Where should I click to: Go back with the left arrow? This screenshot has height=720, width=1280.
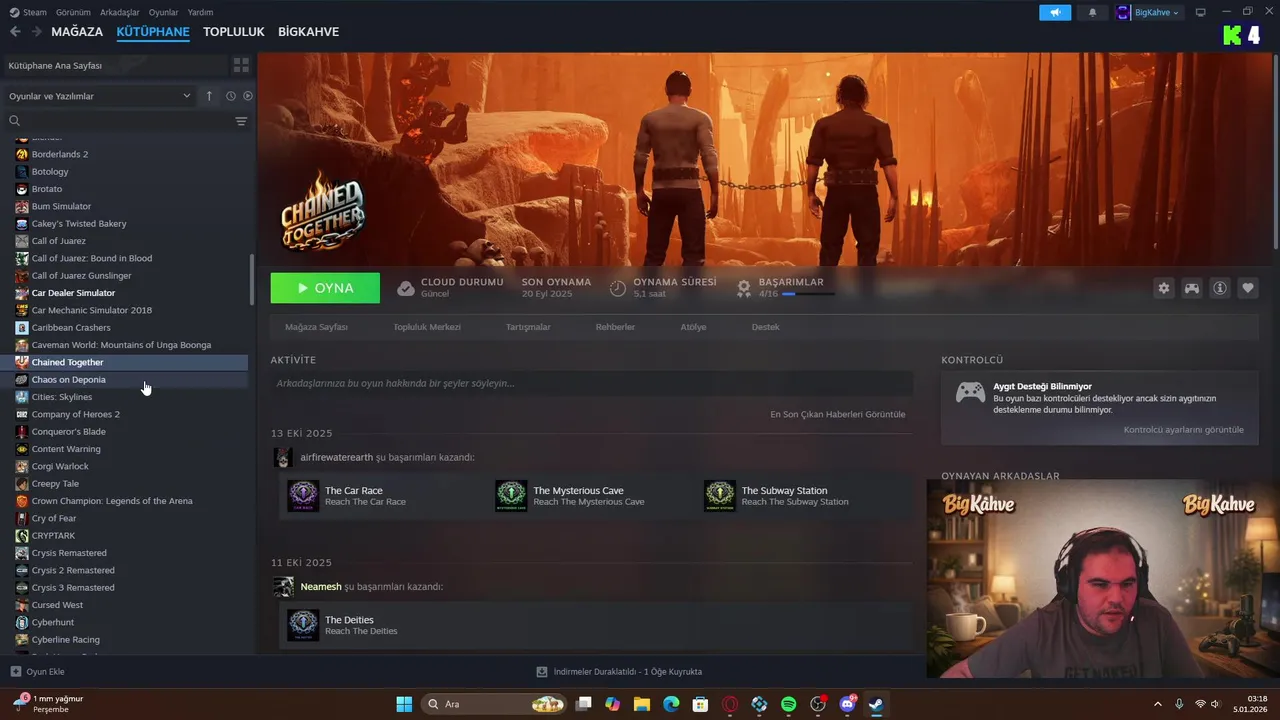point(15,32)
